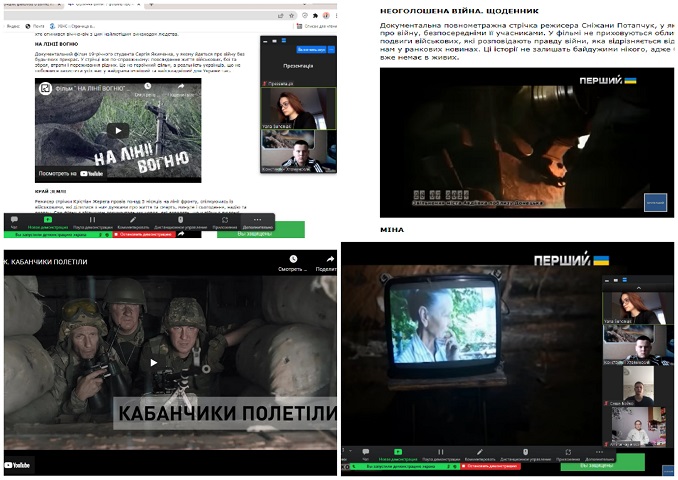Click Комментировать pencil in Zoom toolbar under the TV-set video
Viewport: 678px width, 480px height.
point(480,454)
